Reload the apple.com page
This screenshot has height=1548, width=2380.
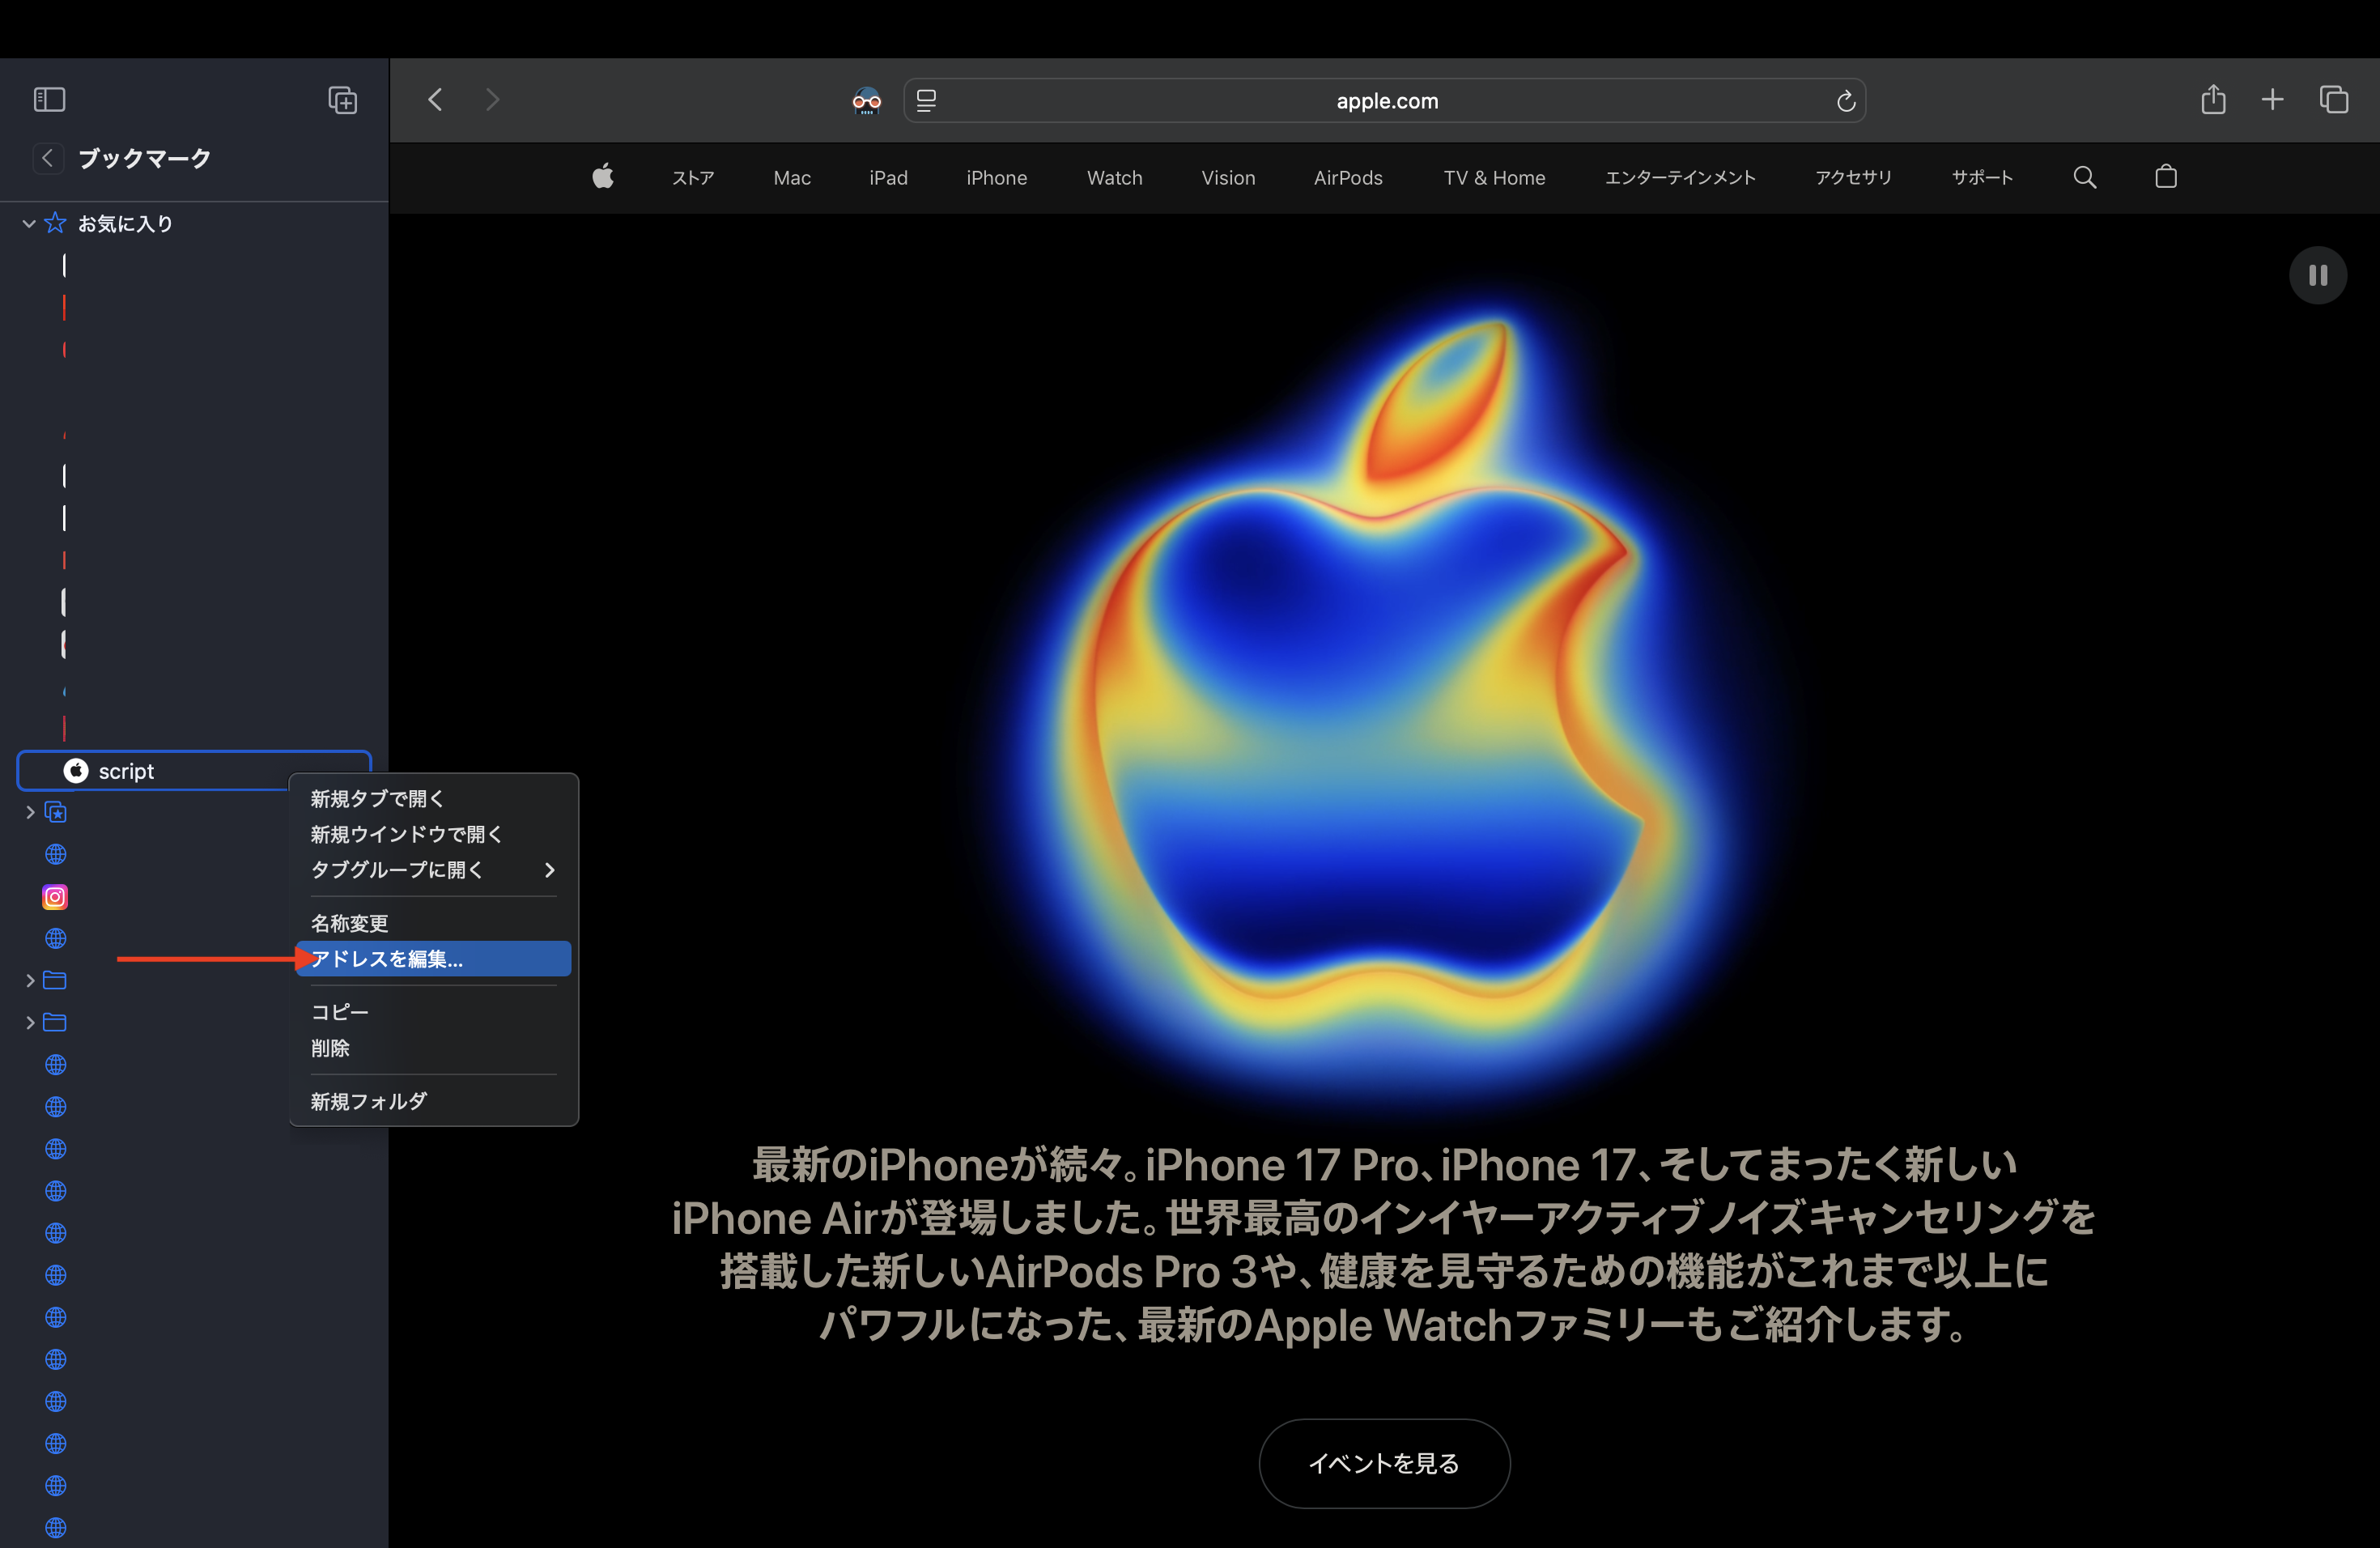pyautogui.click(x=1845, y=101)
